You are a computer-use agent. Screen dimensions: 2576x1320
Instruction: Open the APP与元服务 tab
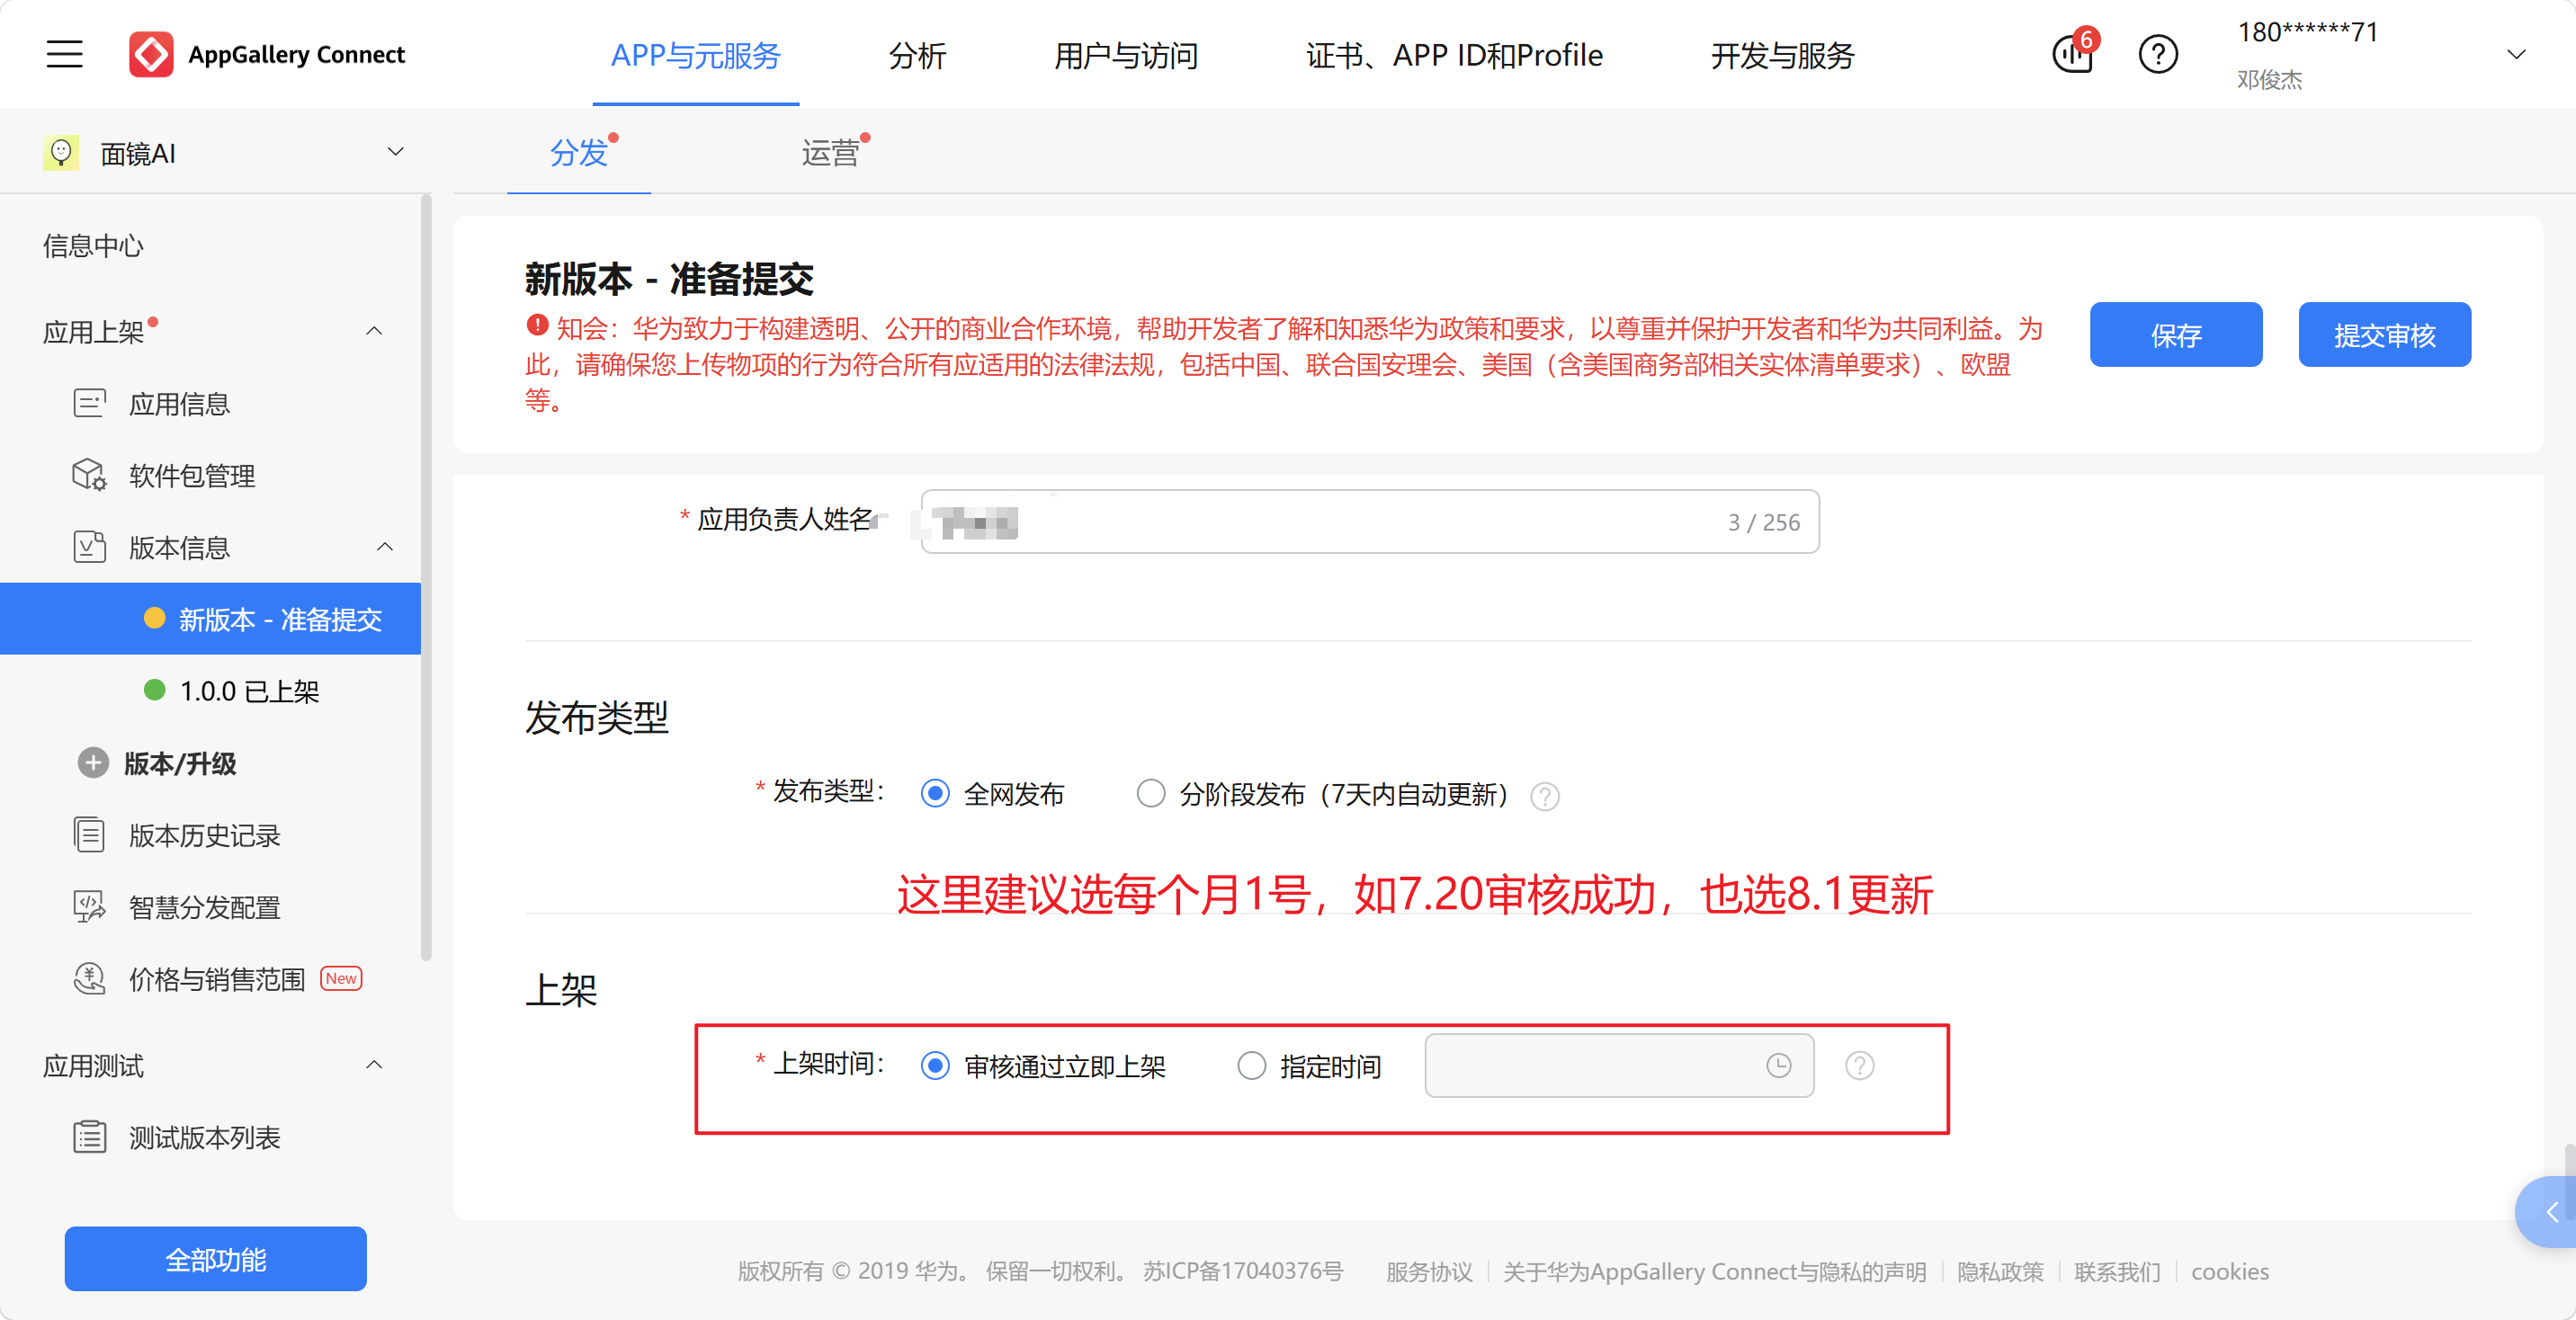(x=696, y=55)
